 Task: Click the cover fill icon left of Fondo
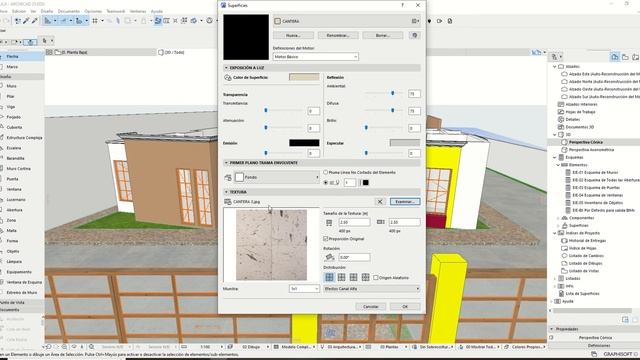(228, 177)
